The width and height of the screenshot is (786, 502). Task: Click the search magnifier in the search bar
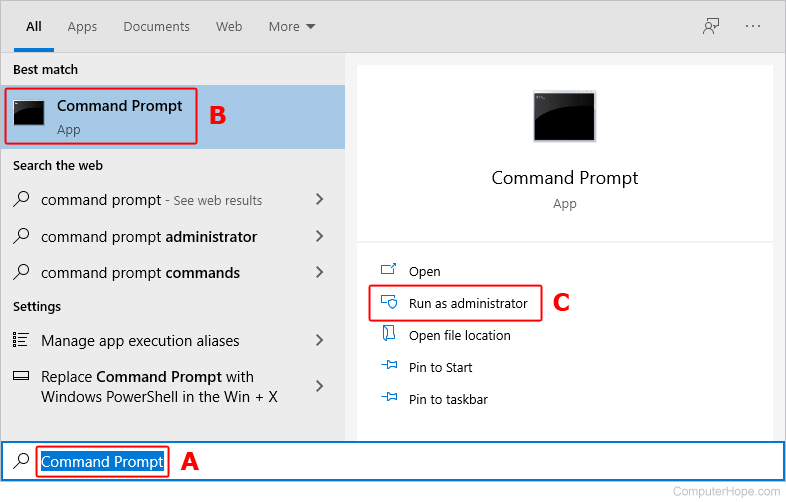[x=21, y=460]
